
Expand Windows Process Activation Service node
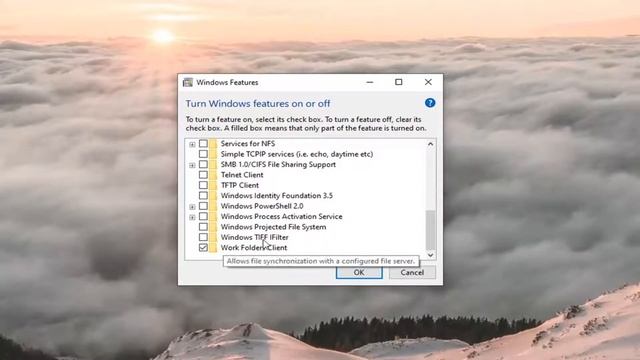[192, 217]
